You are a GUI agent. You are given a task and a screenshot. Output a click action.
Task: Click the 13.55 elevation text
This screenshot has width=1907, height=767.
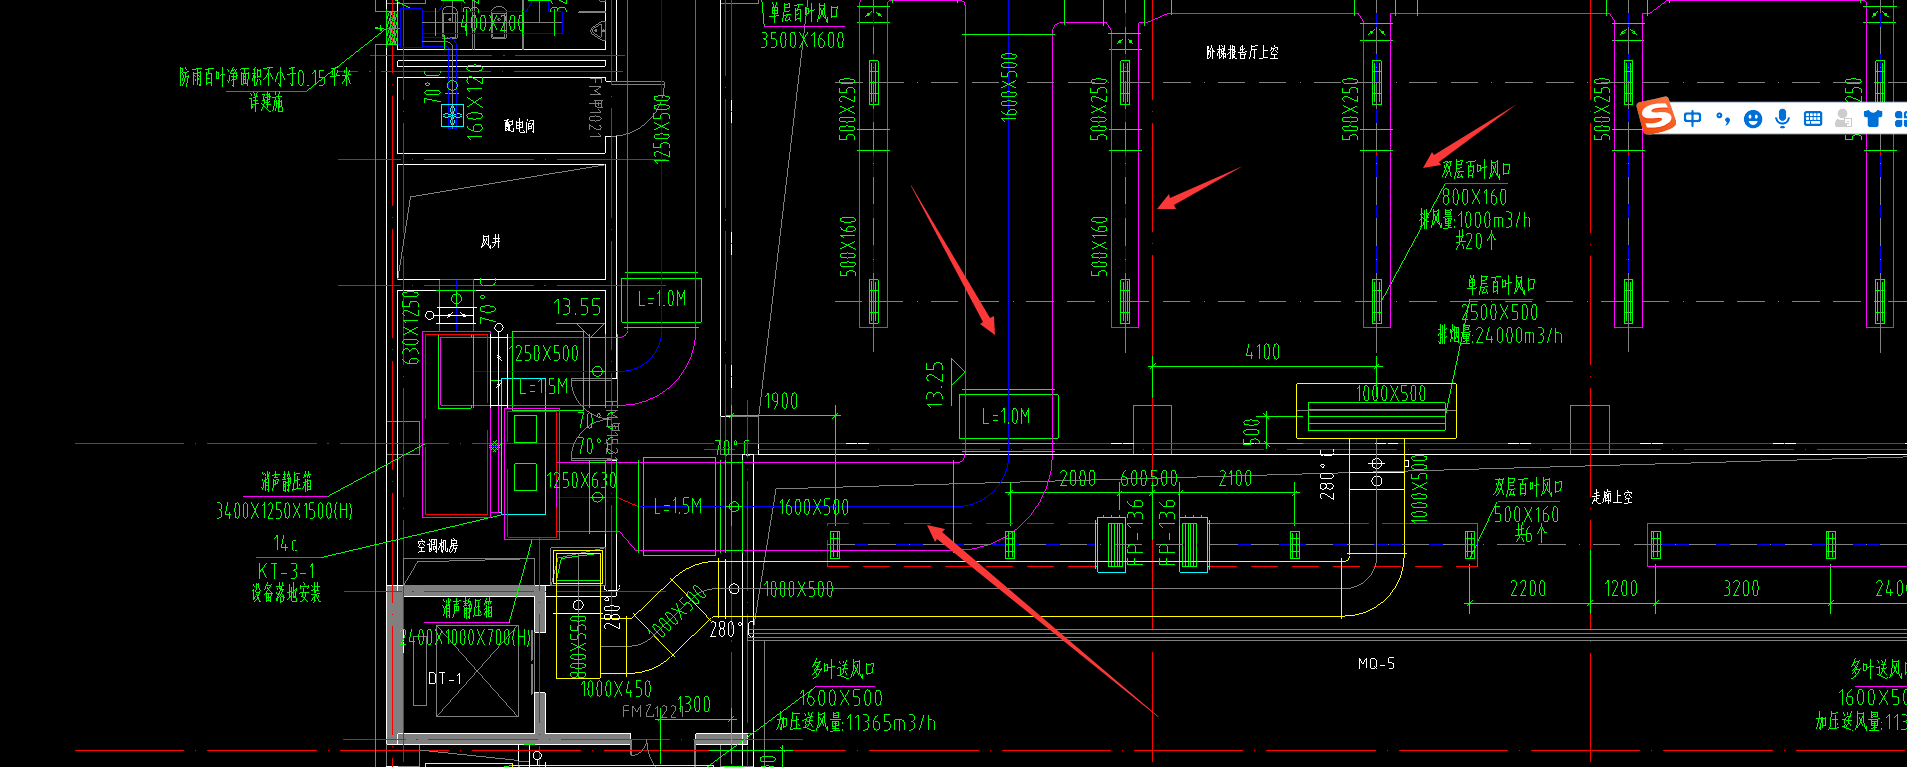click(x=577, y=307)
